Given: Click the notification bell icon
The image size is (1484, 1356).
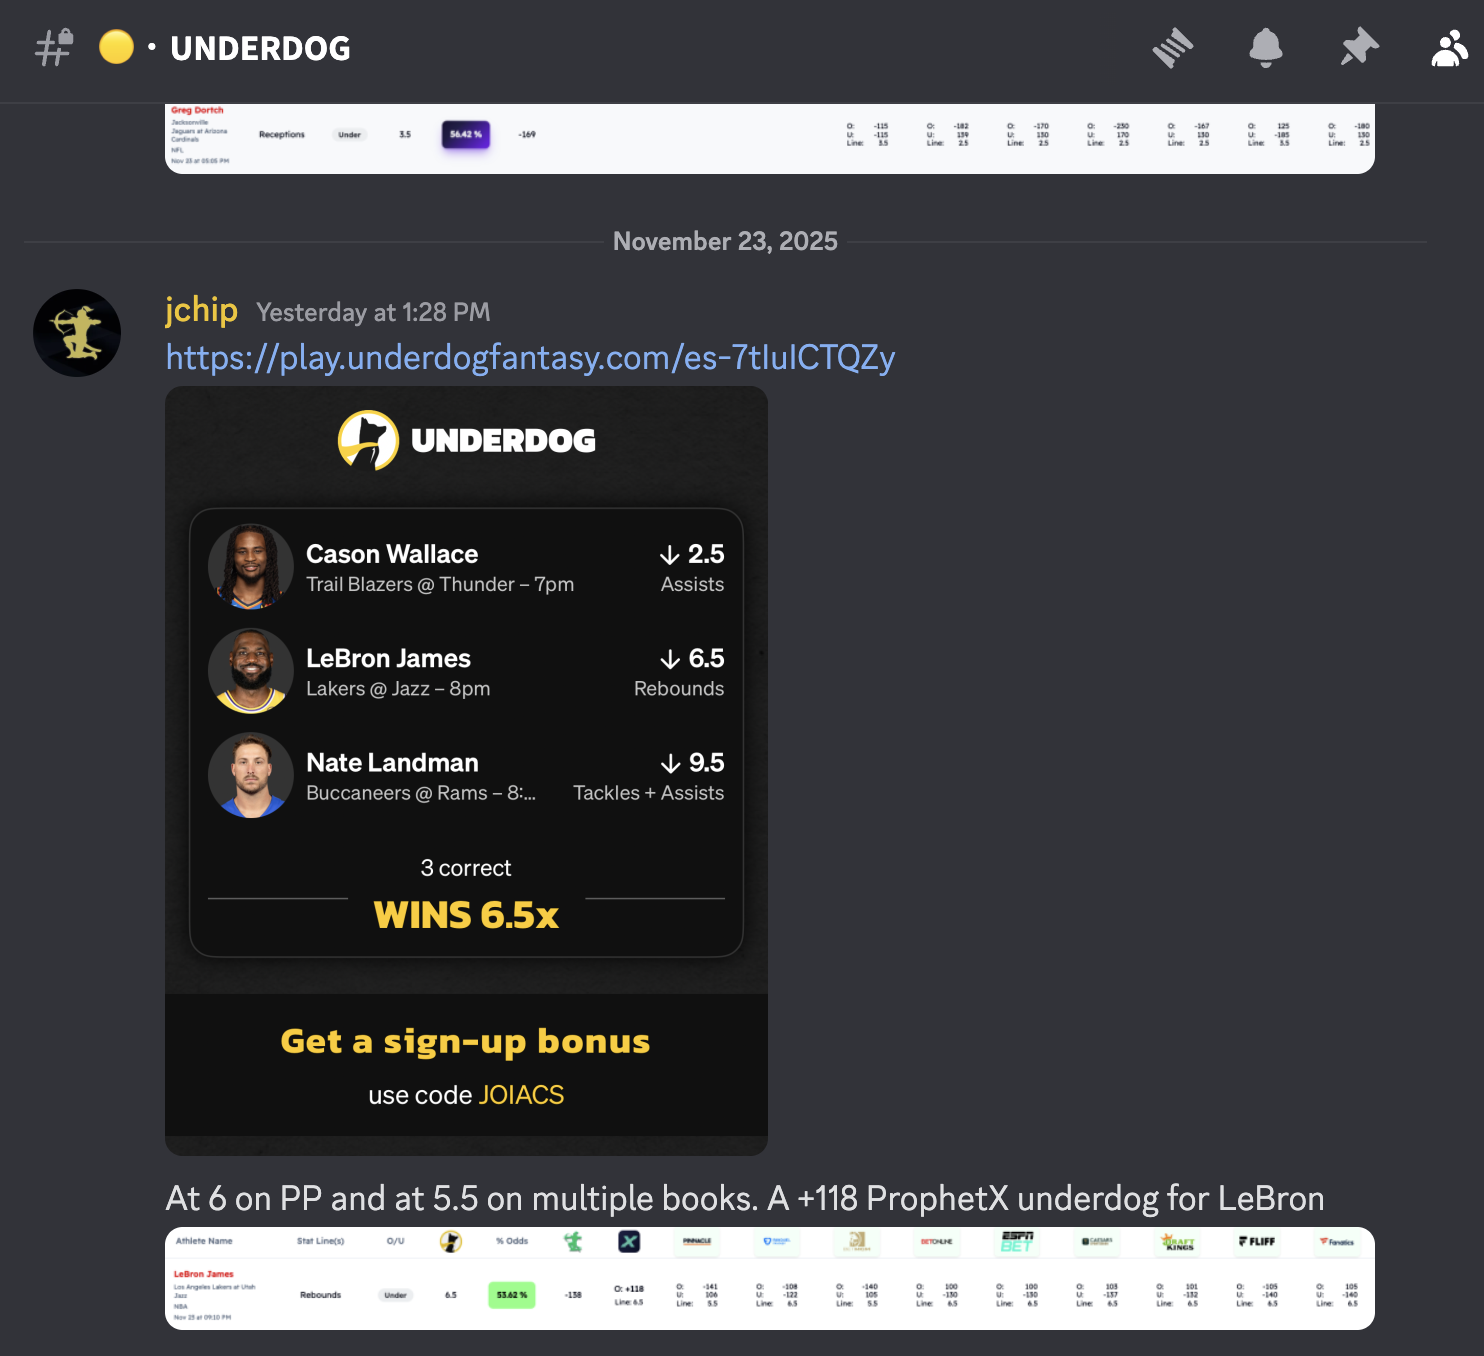Looking at the screenshot, I should [x=1265, y=48].
